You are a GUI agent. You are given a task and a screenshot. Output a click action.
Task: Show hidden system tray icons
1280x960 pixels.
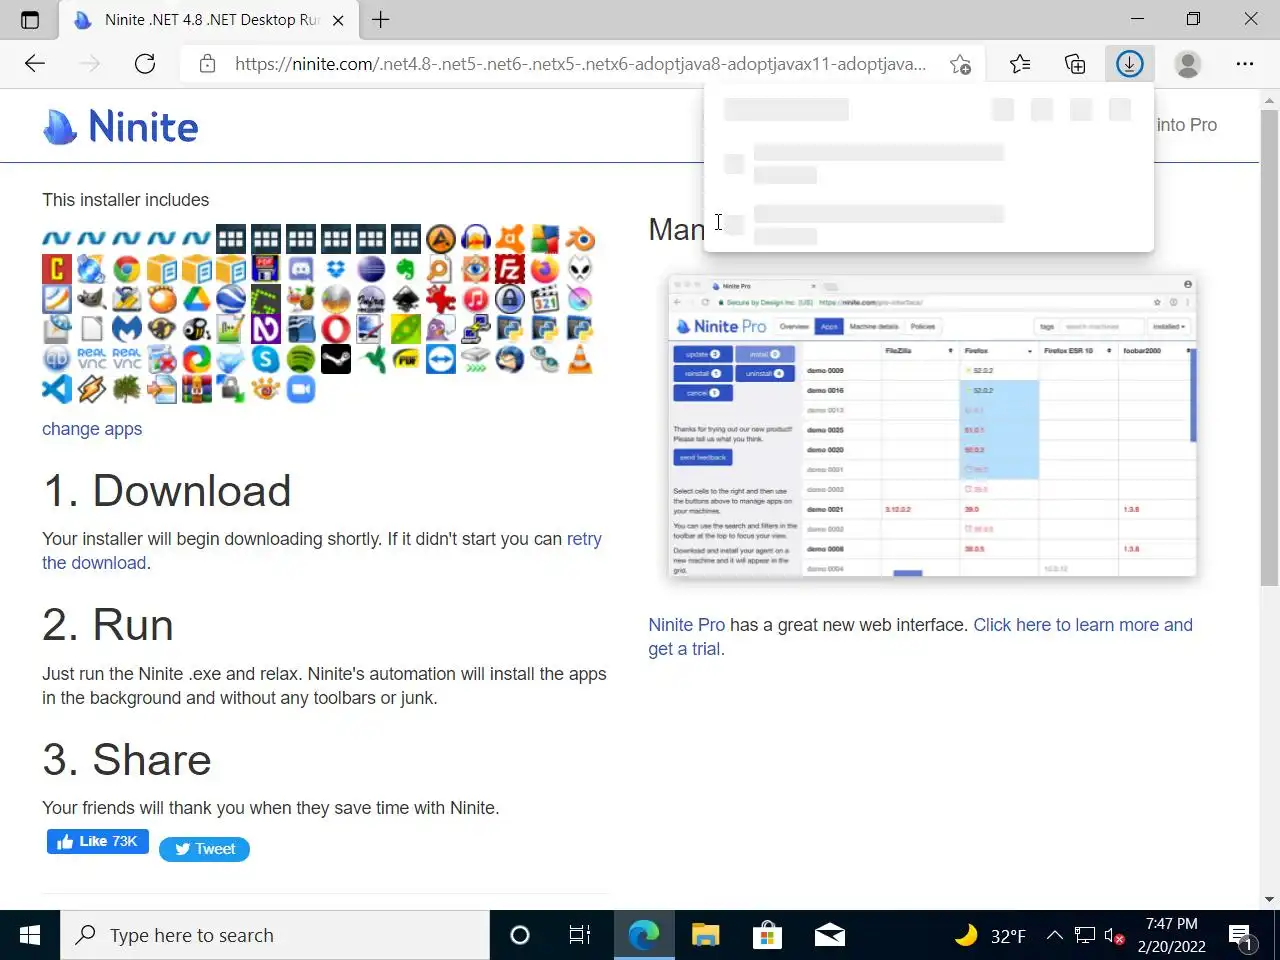point(1054,936)
